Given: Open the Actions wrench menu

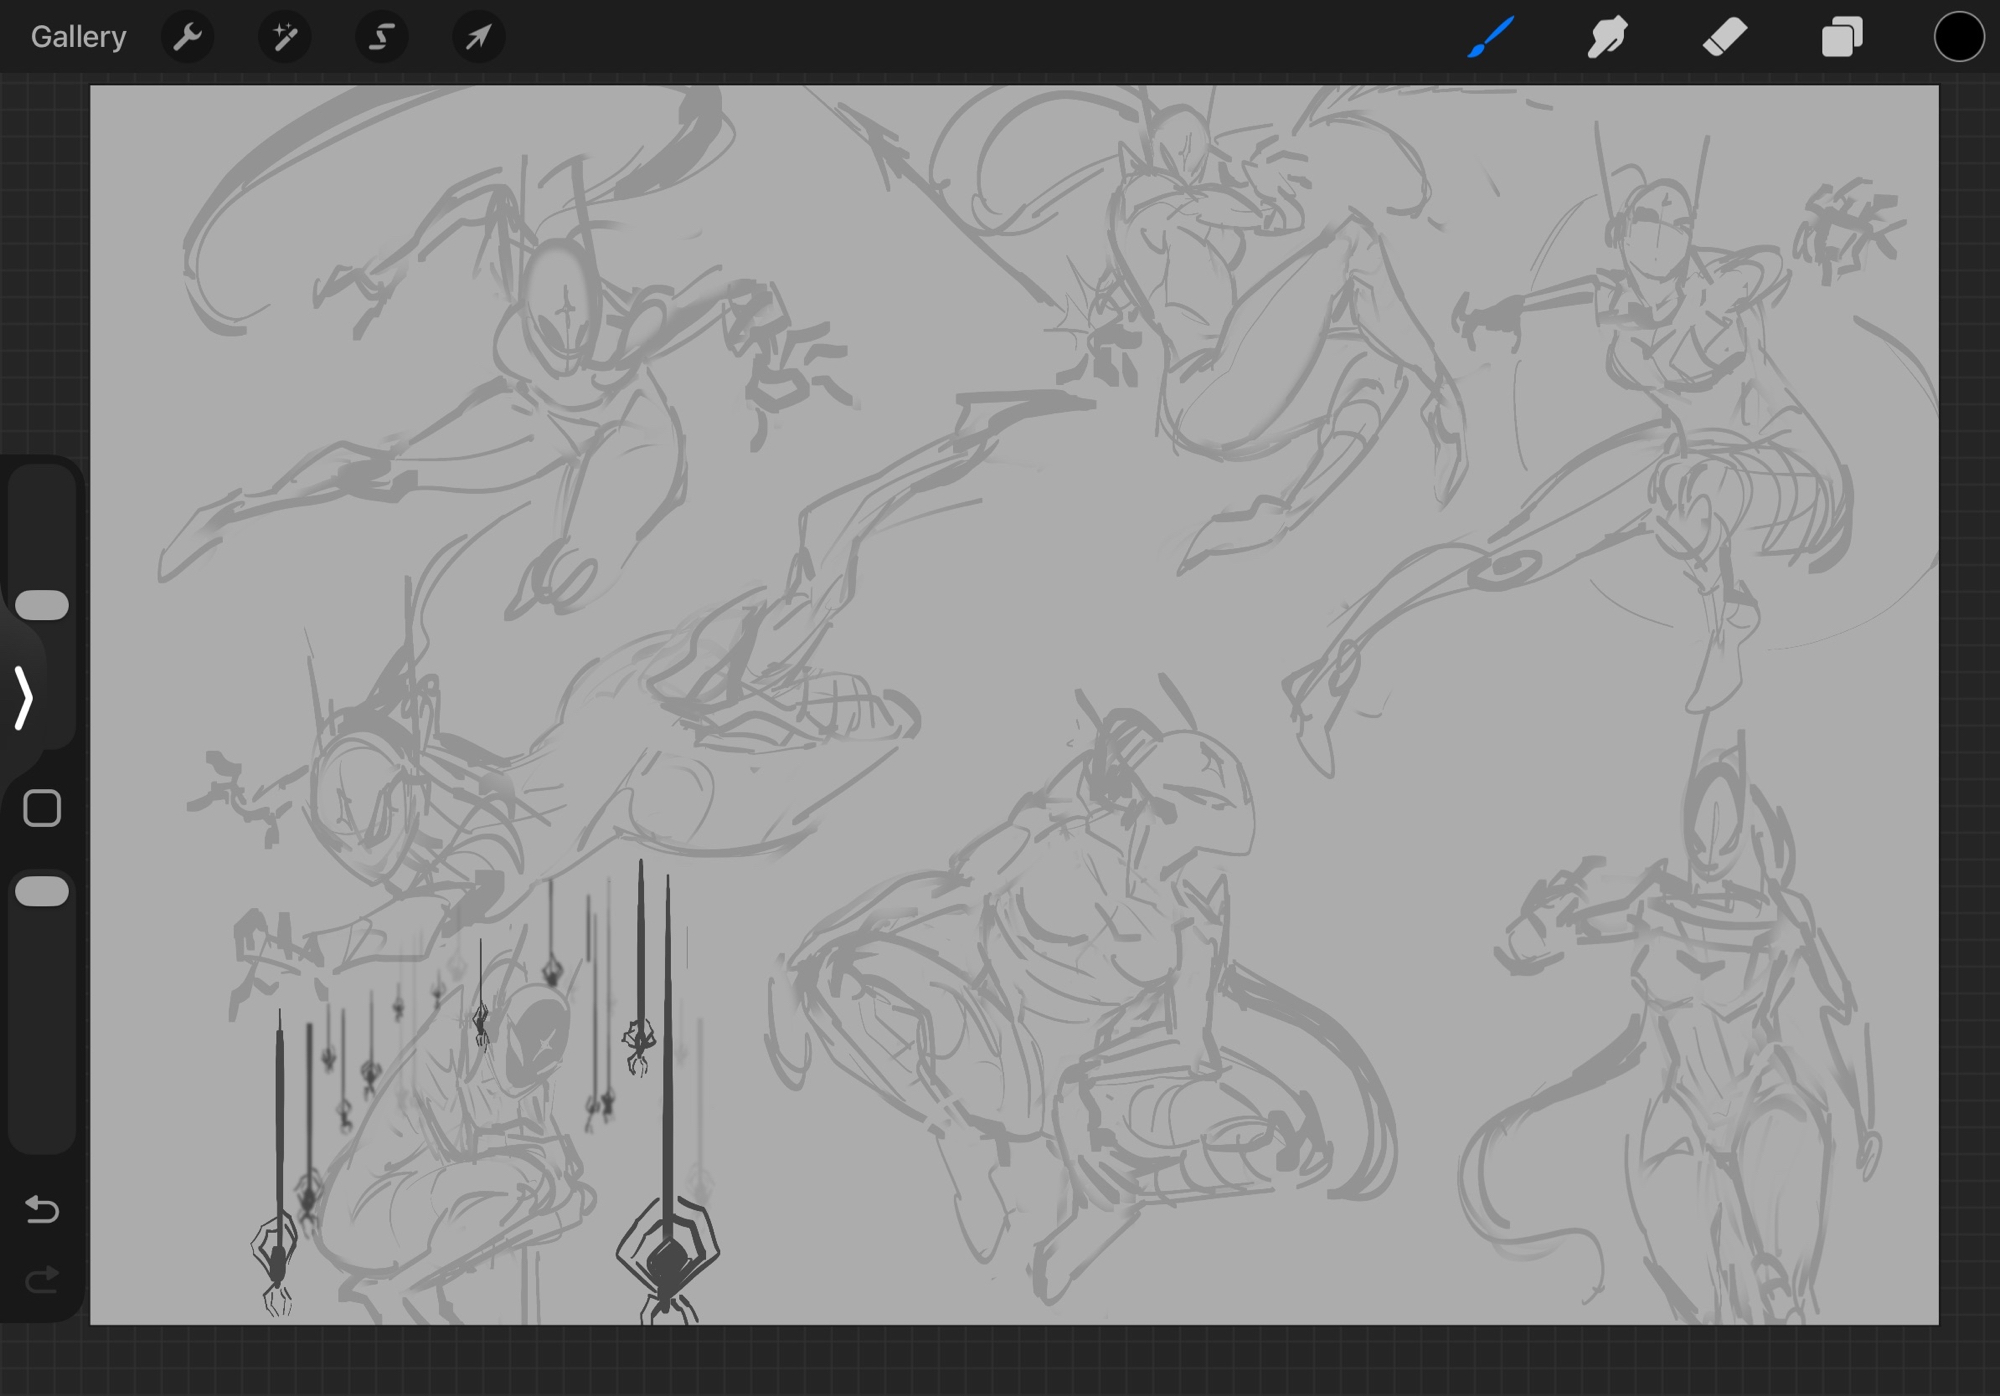Looking at the screenshot, I should point(187,37).
